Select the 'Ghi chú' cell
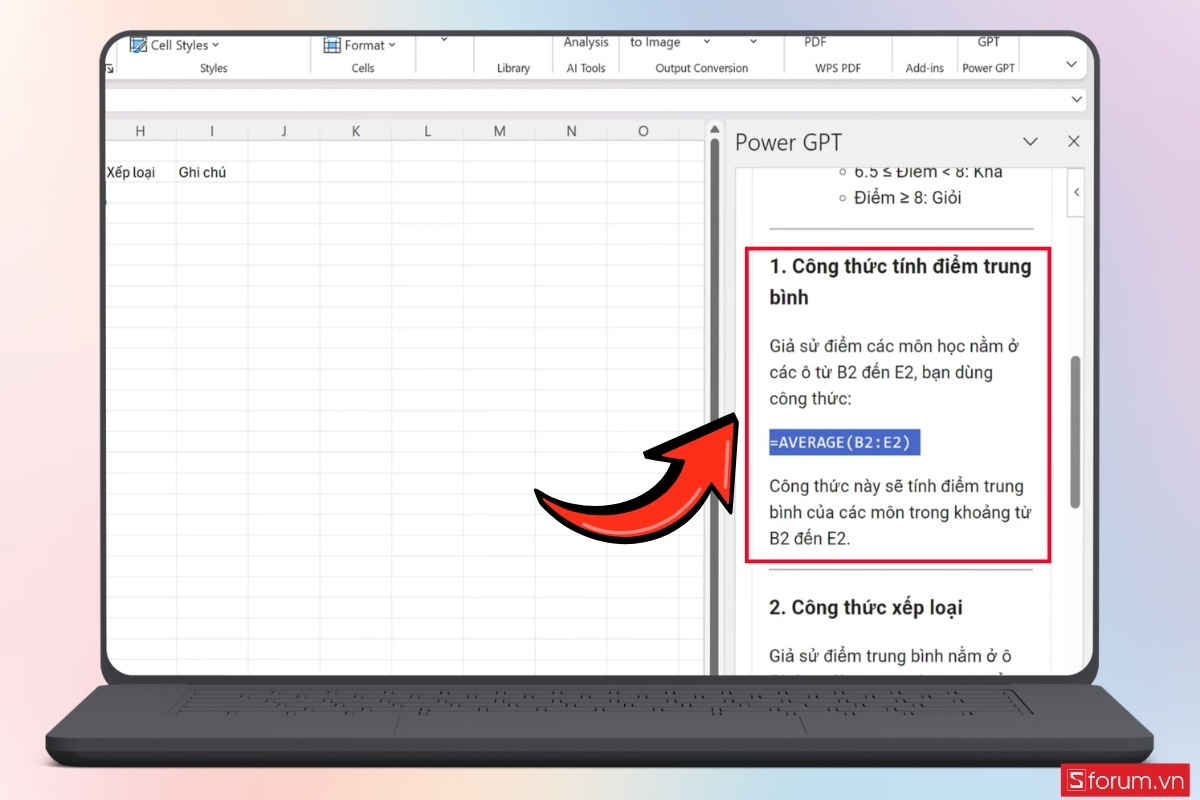 [x=212, y=172]
